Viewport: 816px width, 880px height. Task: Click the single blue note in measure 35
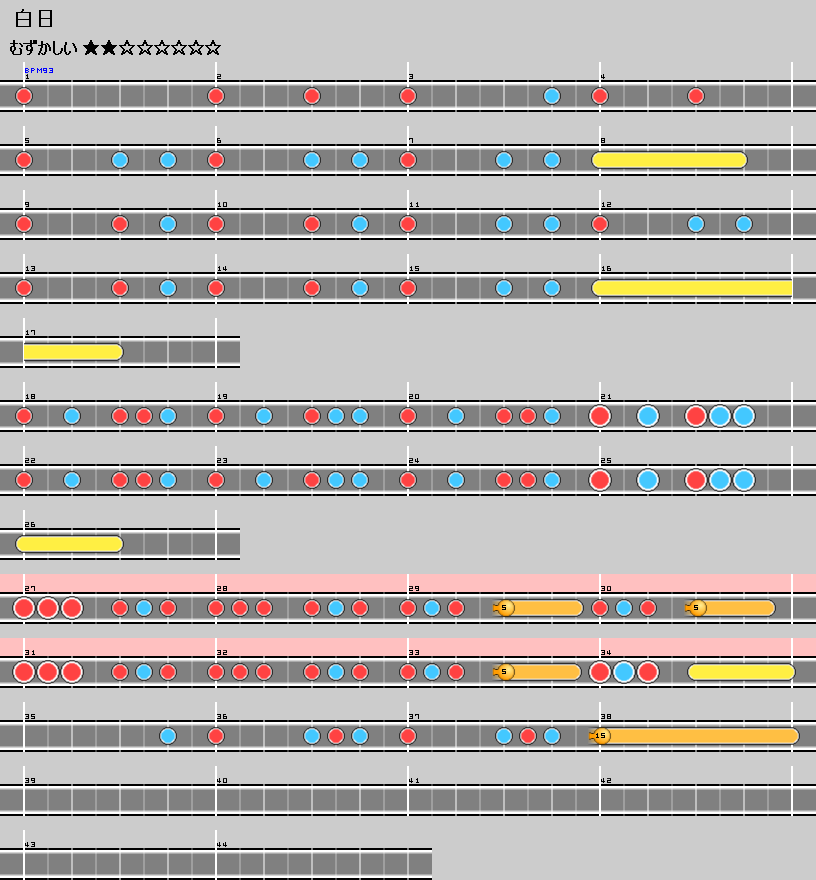click(168, 736)
